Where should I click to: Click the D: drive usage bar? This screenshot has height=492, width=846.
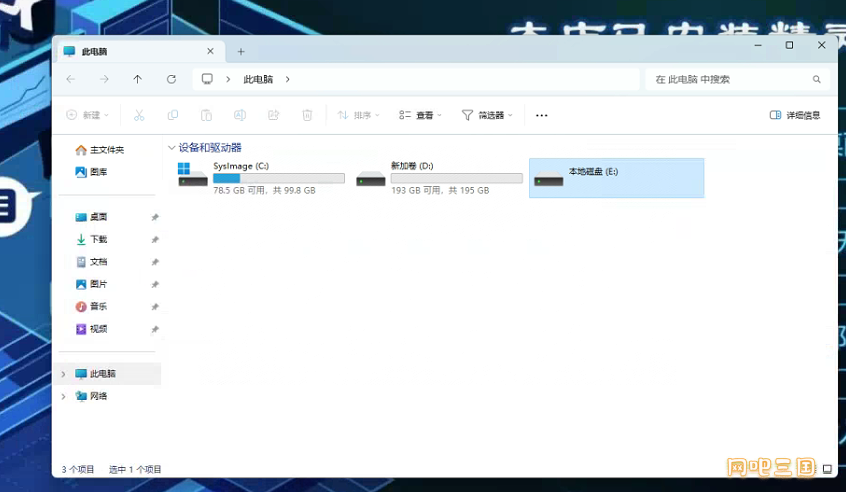pos(456,178)
